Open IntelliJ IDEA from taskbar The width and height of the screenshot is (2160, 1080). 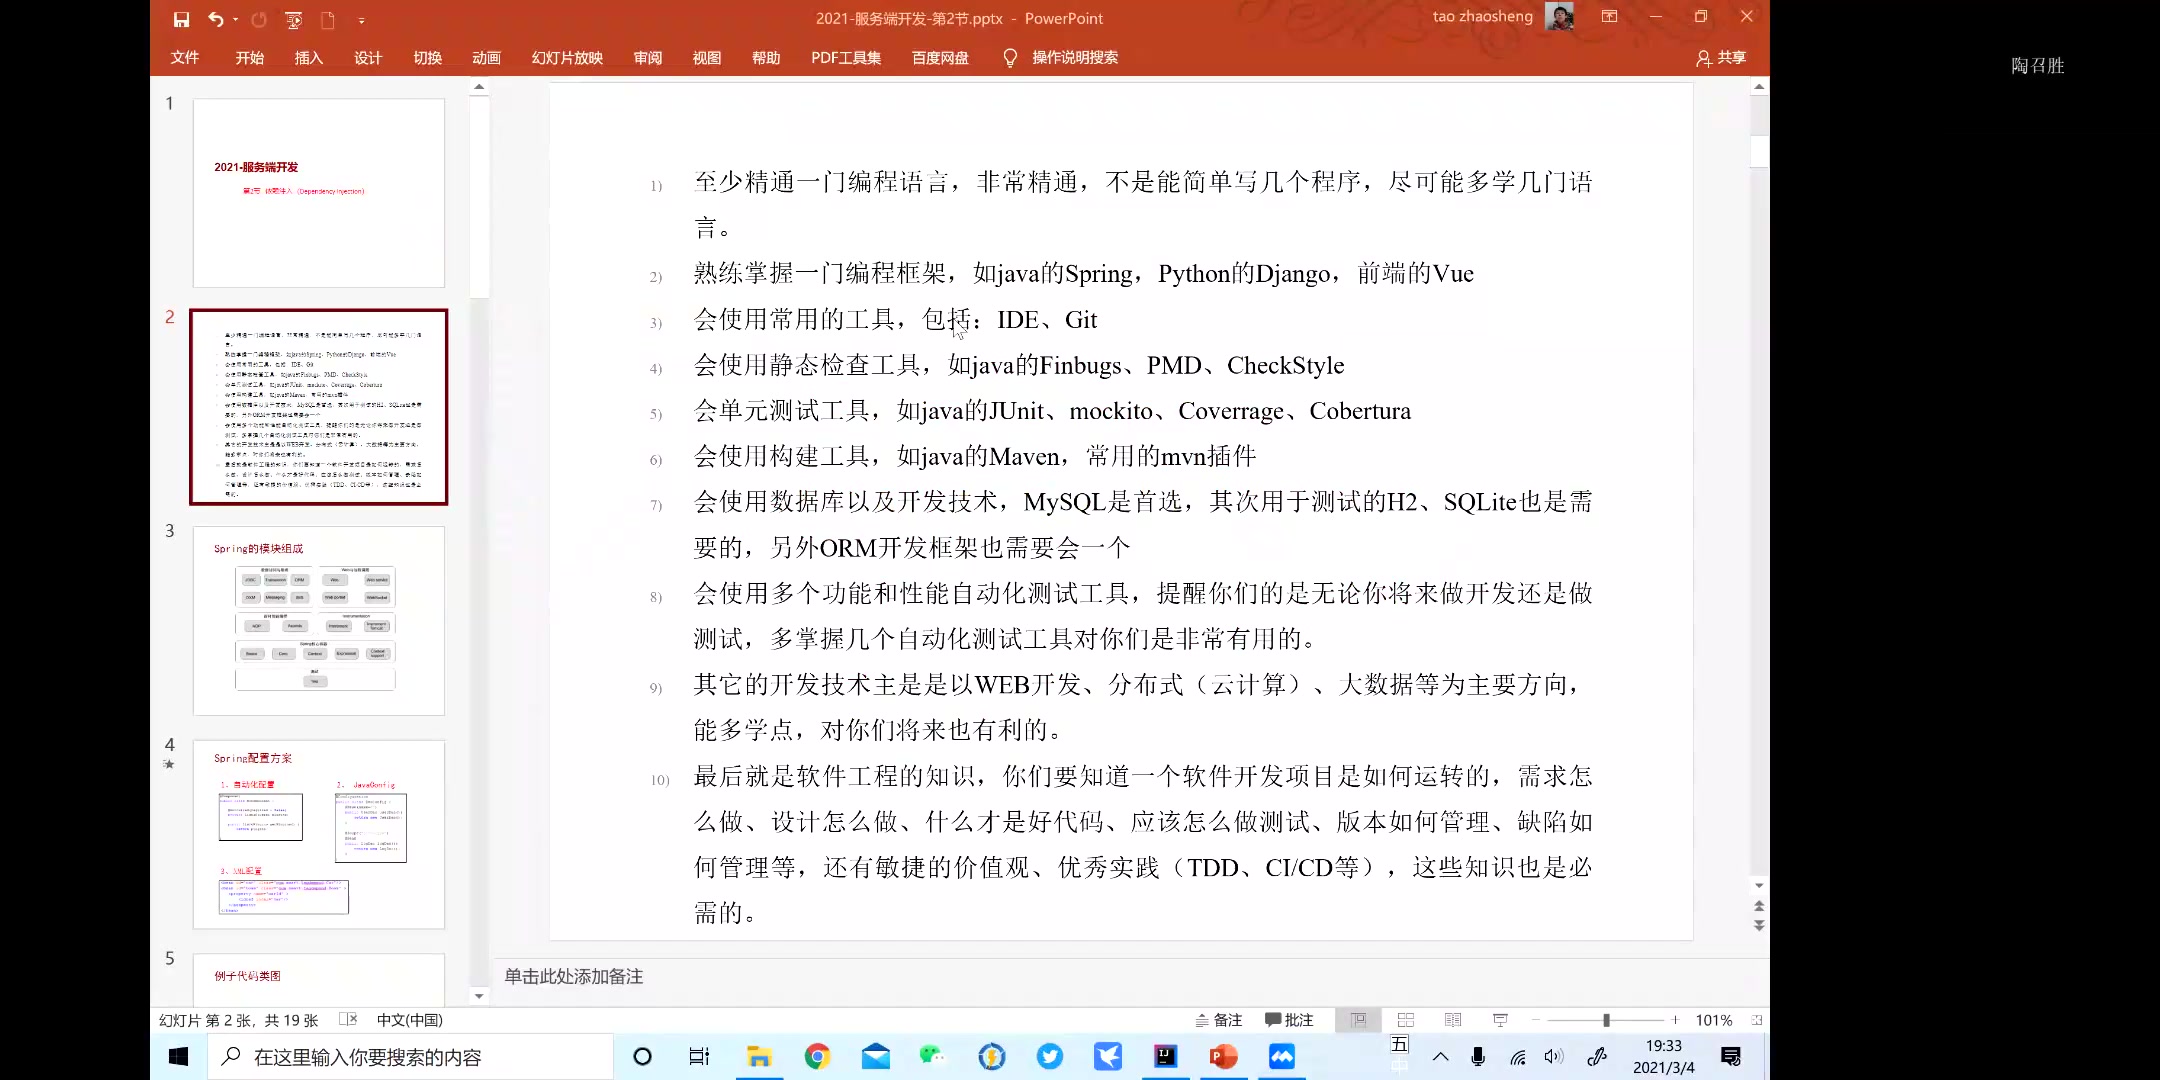tap(1165, 1056)
